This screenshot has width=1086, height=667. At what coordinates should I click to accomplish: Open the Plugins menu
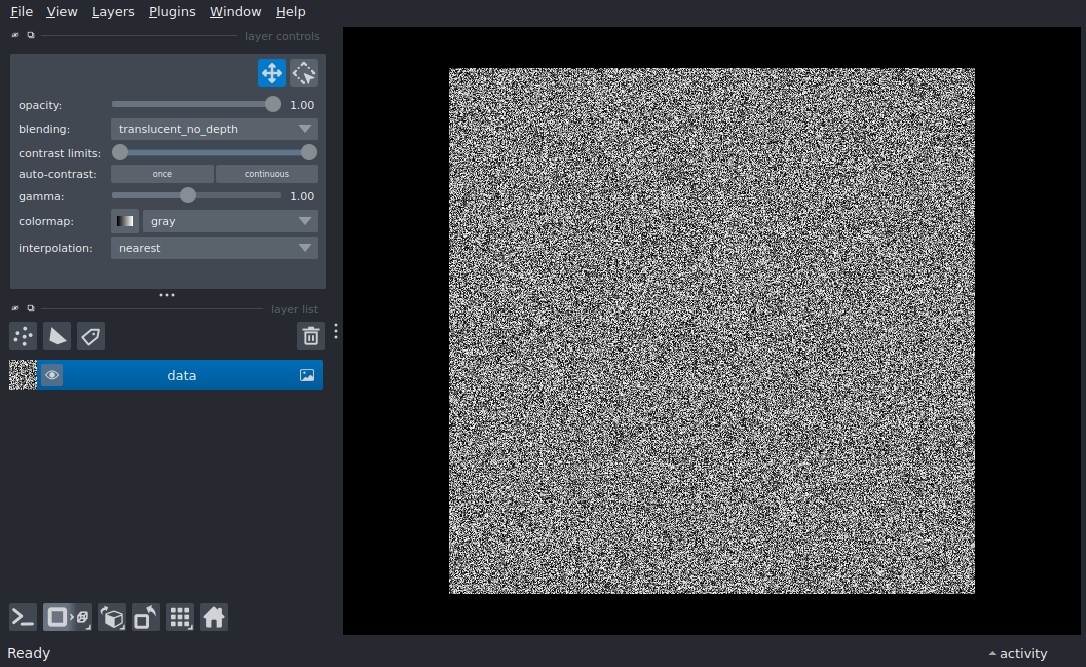[172, 12]
